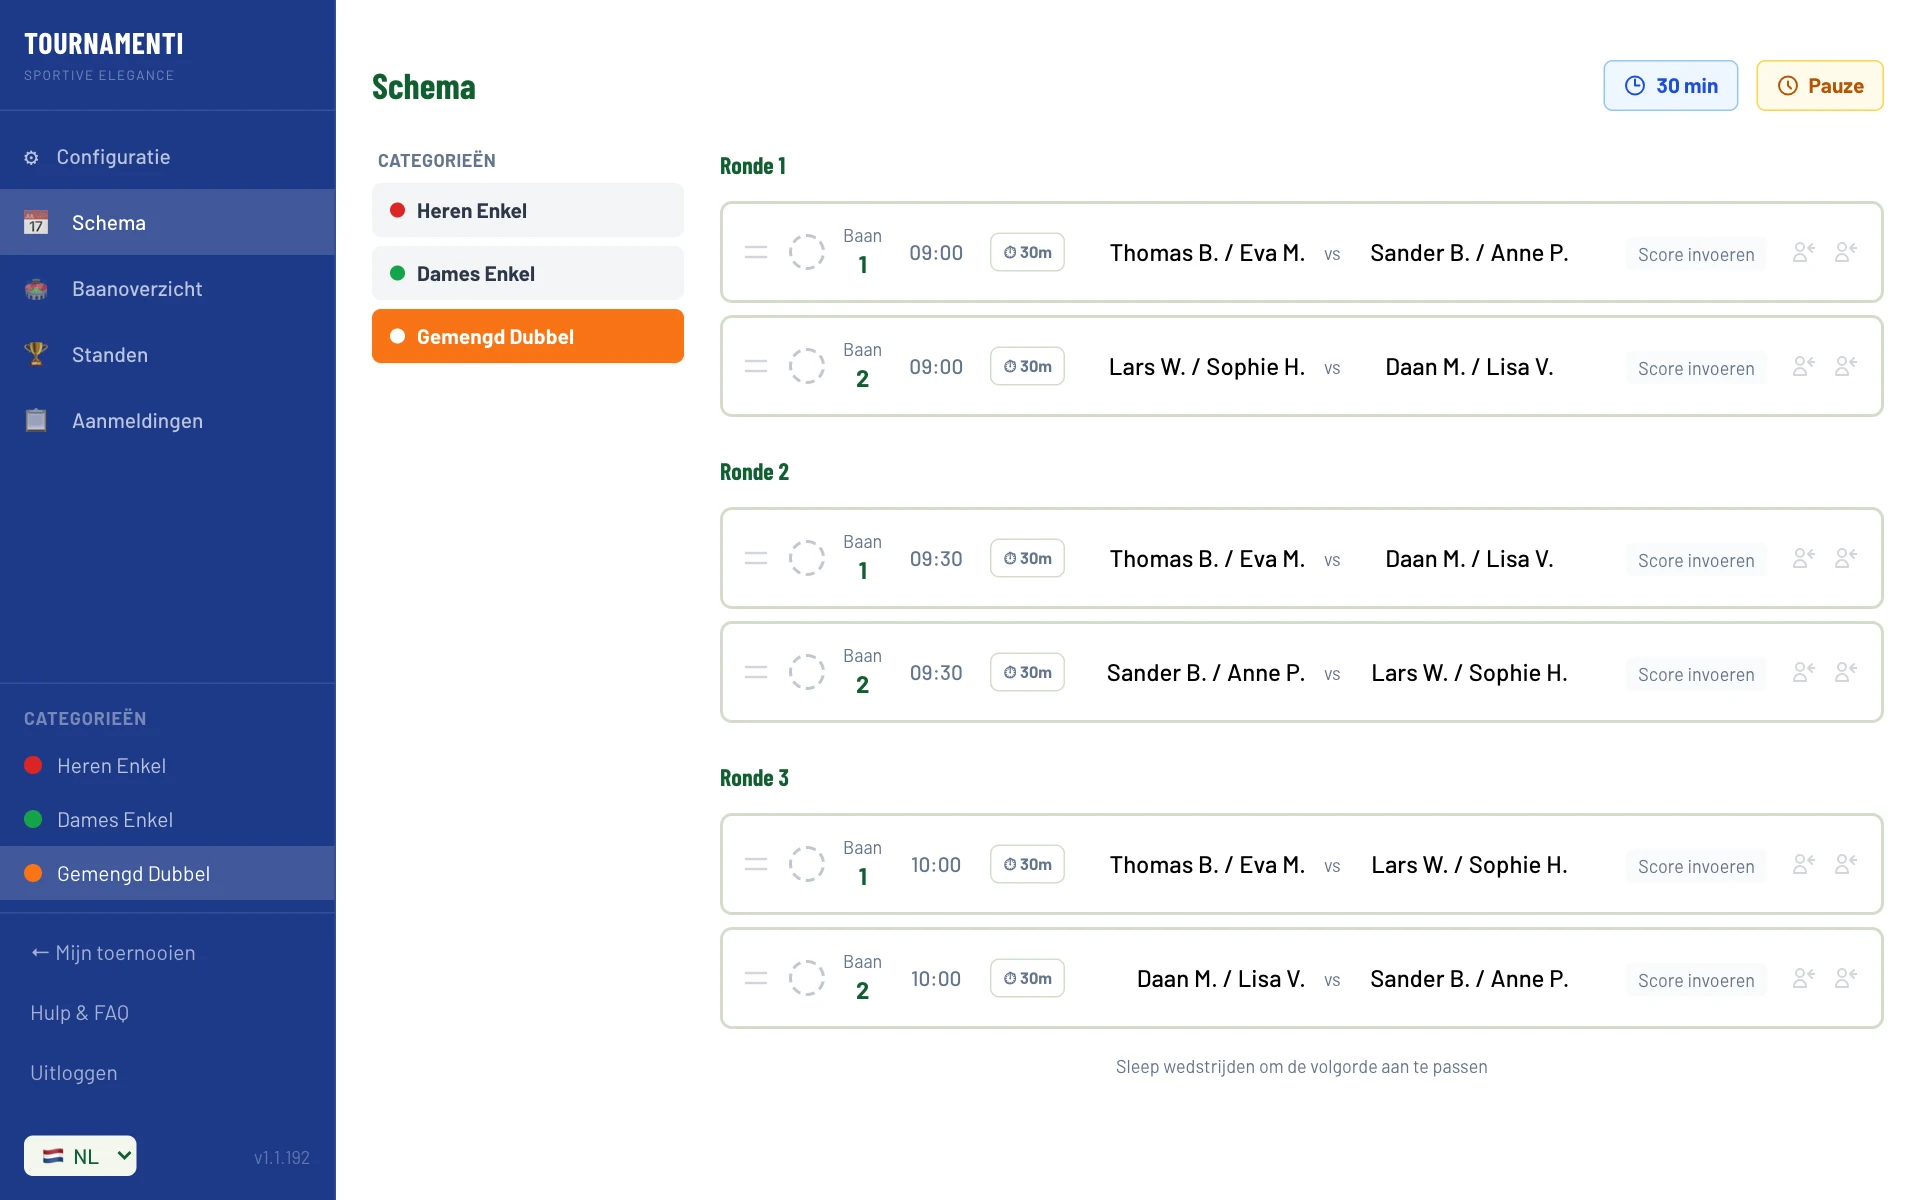Open 30m duration of Daan M. vs Sander B. match
This screenshot has width=1920, height=1200.
pyautogui.click(x=1027, y=978)
